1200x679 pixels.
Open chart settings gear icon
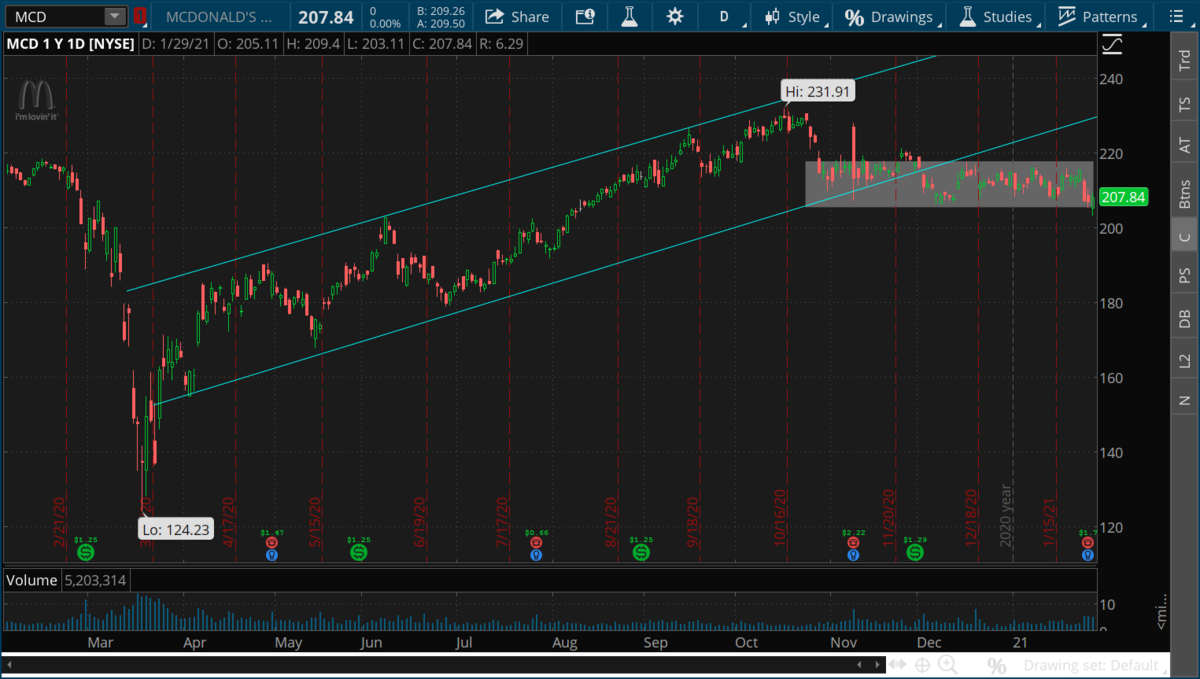[675, 17]
